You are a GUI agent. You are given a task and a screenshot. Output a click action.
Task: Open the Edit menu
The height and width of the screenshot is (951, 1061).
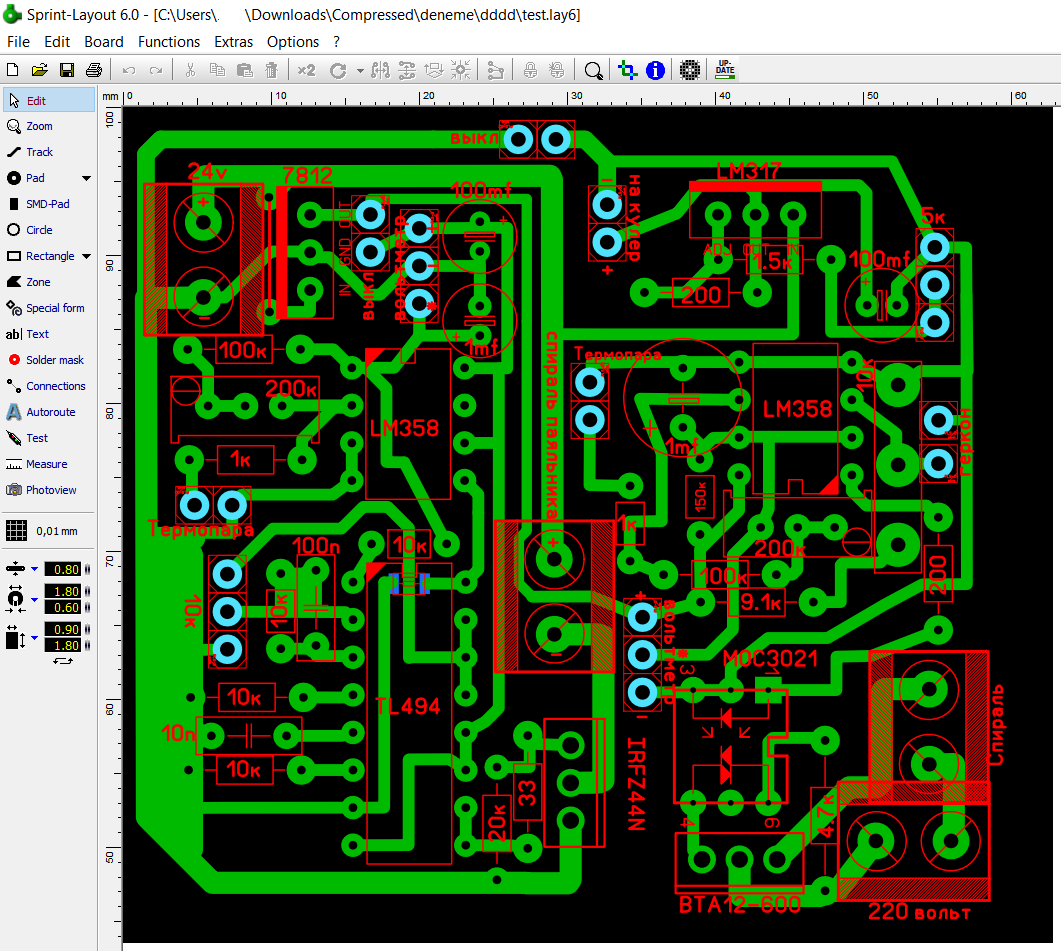coord(57,41)
